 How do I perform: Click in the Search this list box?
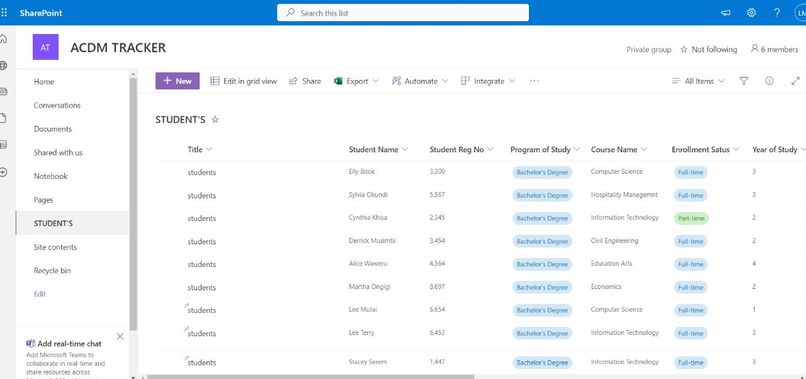point(402,13)
